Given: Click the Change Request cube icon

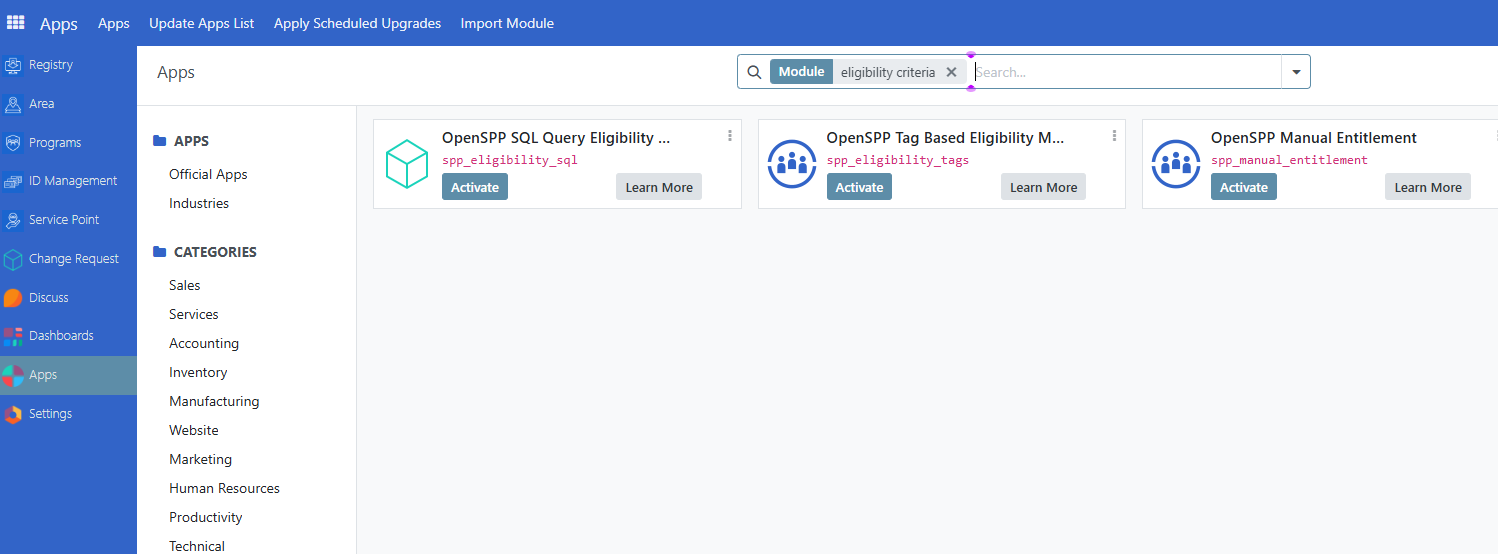Looking at the screenshot, I should point(13,259).
